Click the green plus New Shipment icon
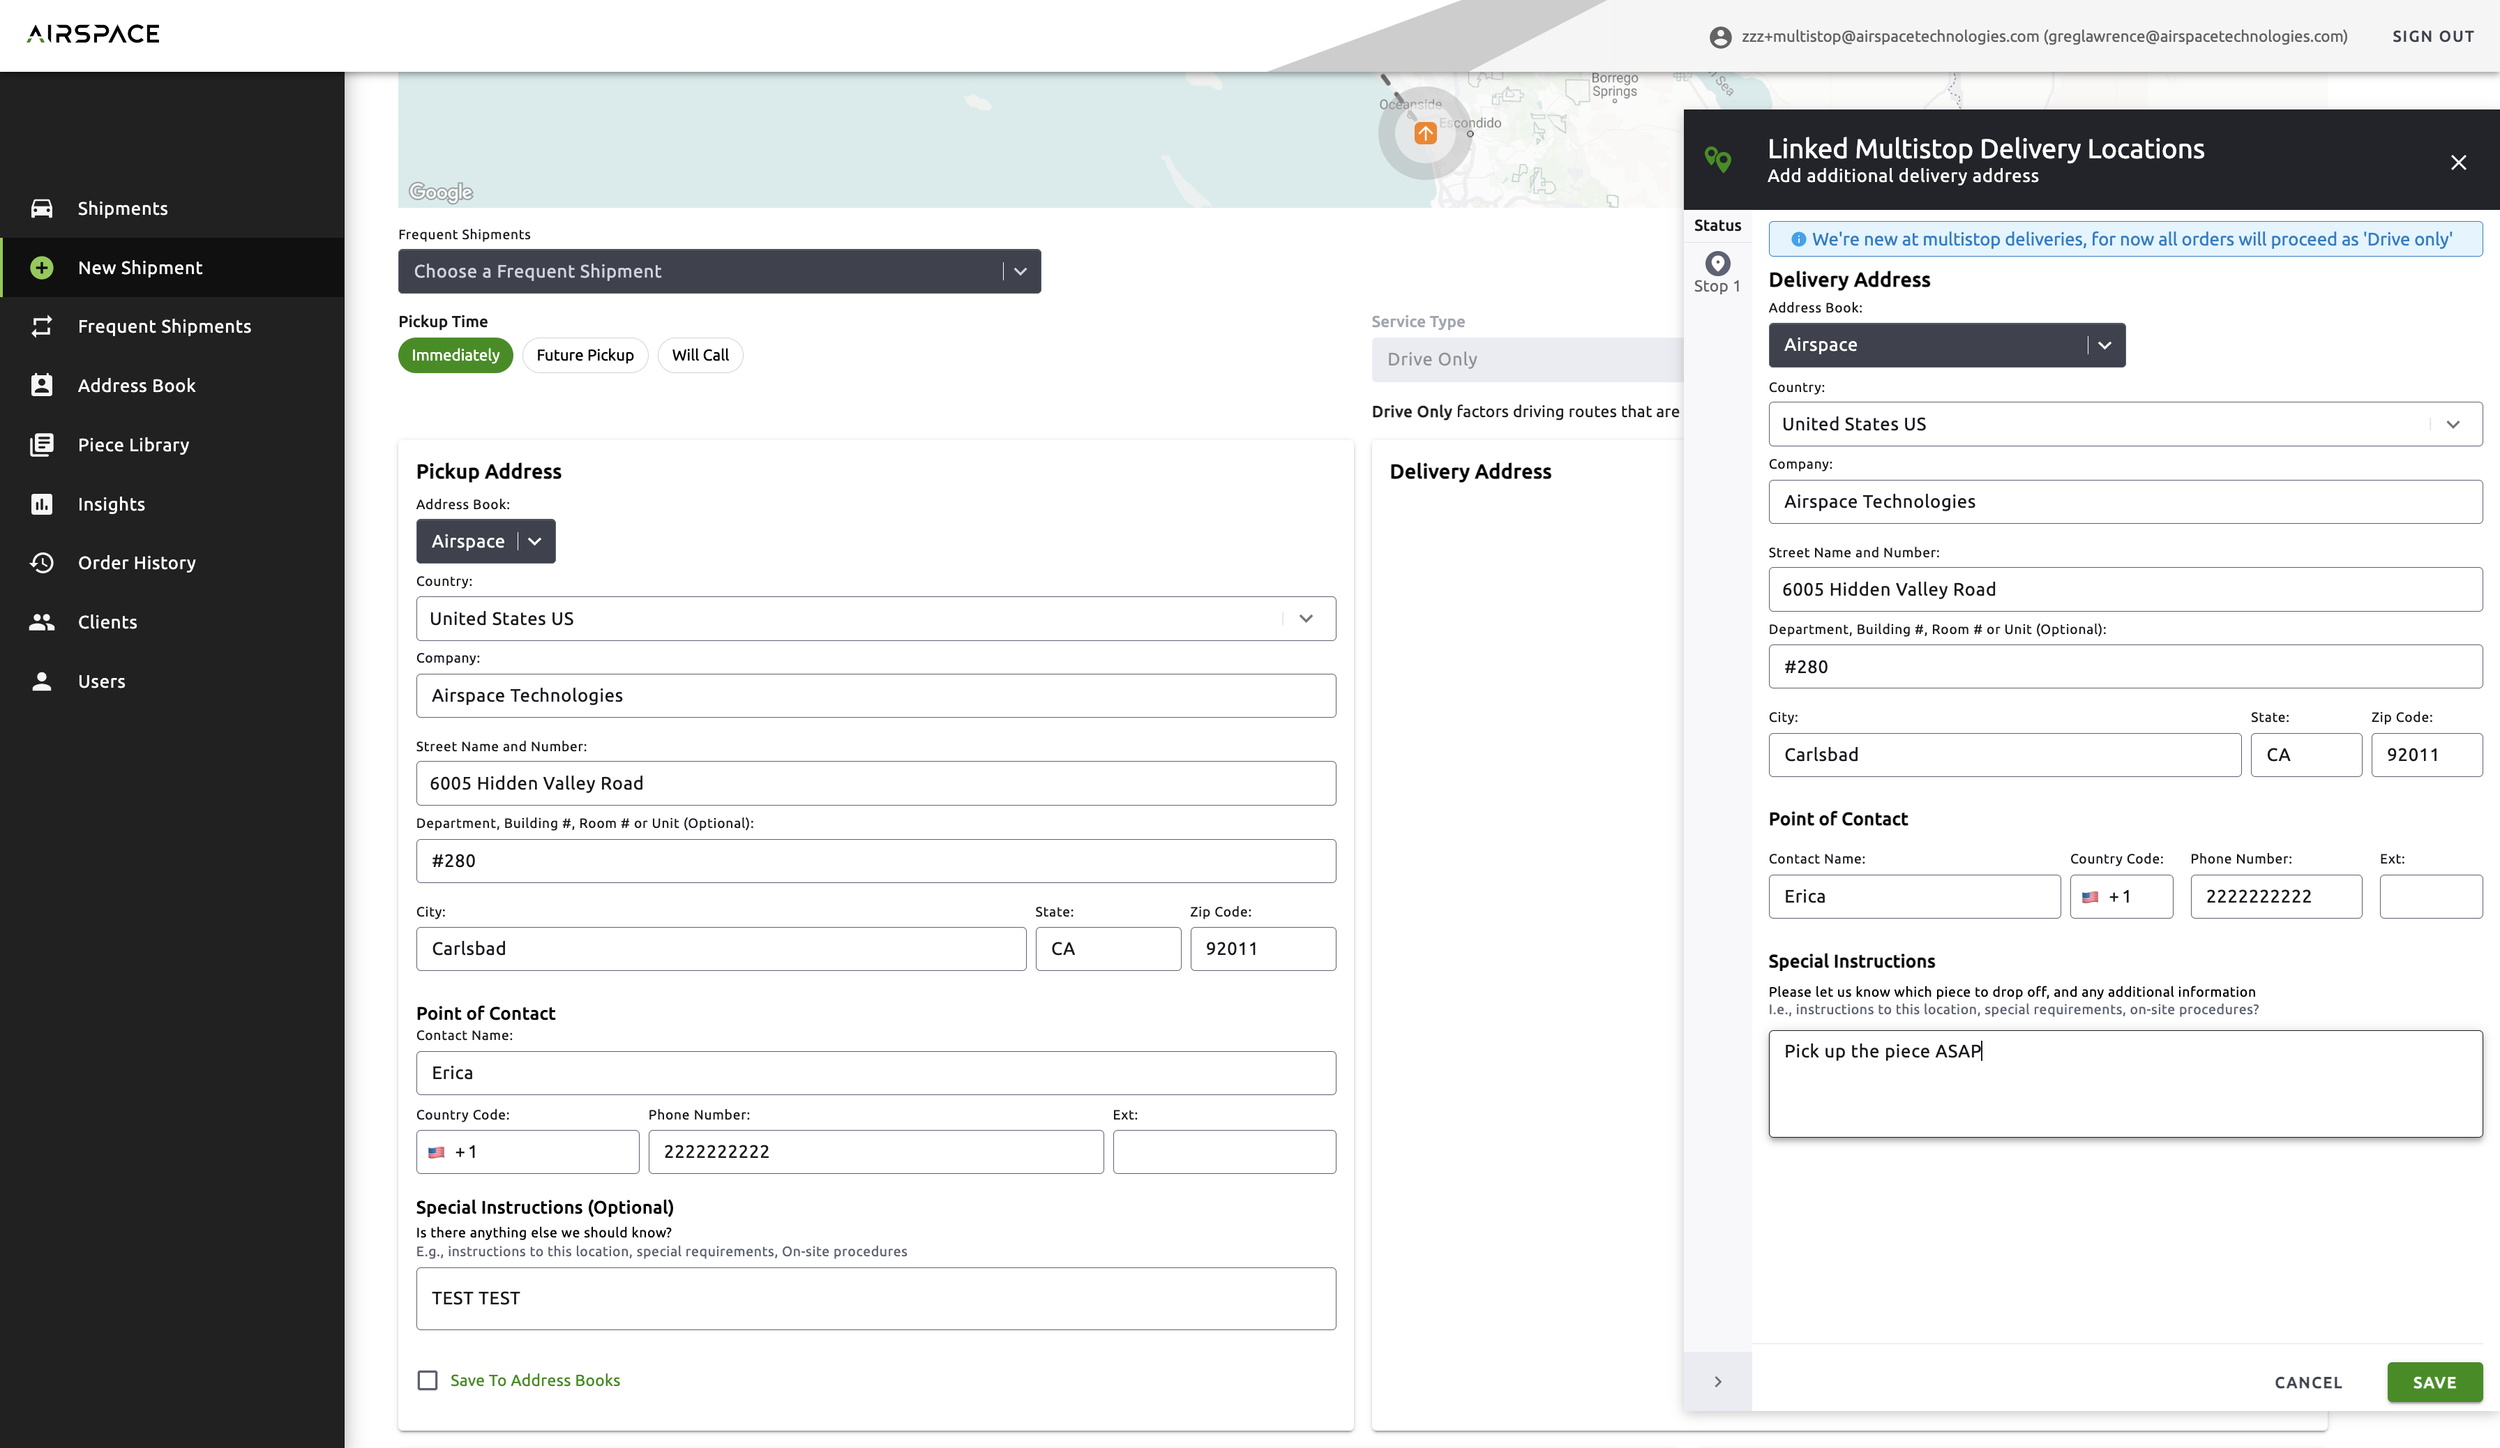This screenshot has width=2500, height=1448. 41,268
